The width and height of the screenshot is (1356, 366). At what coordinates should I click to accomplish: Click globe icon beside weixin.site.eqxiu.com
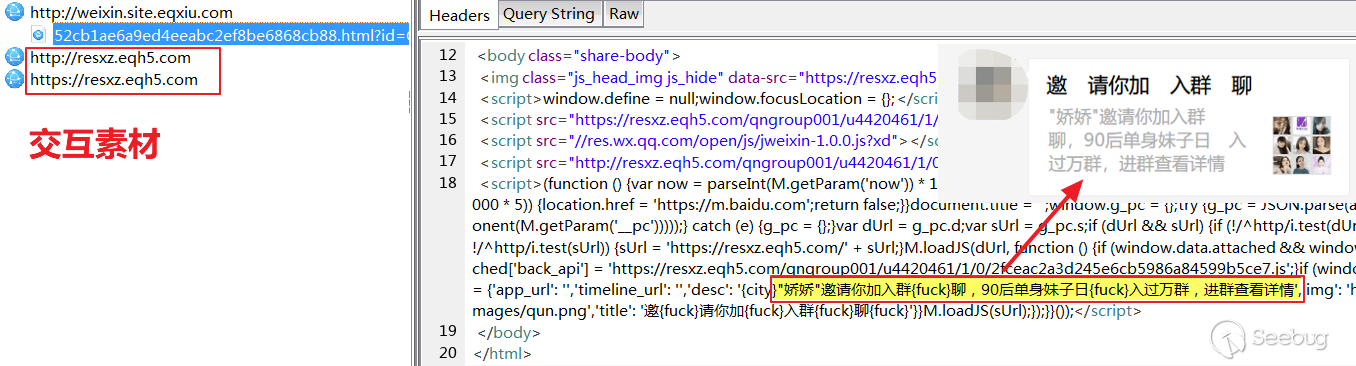[14, 13]
